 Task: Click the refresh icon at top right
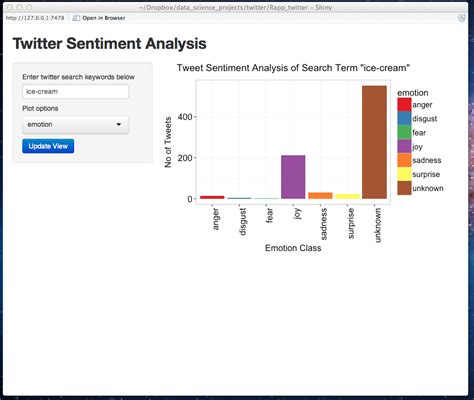(x=462, y=18)
